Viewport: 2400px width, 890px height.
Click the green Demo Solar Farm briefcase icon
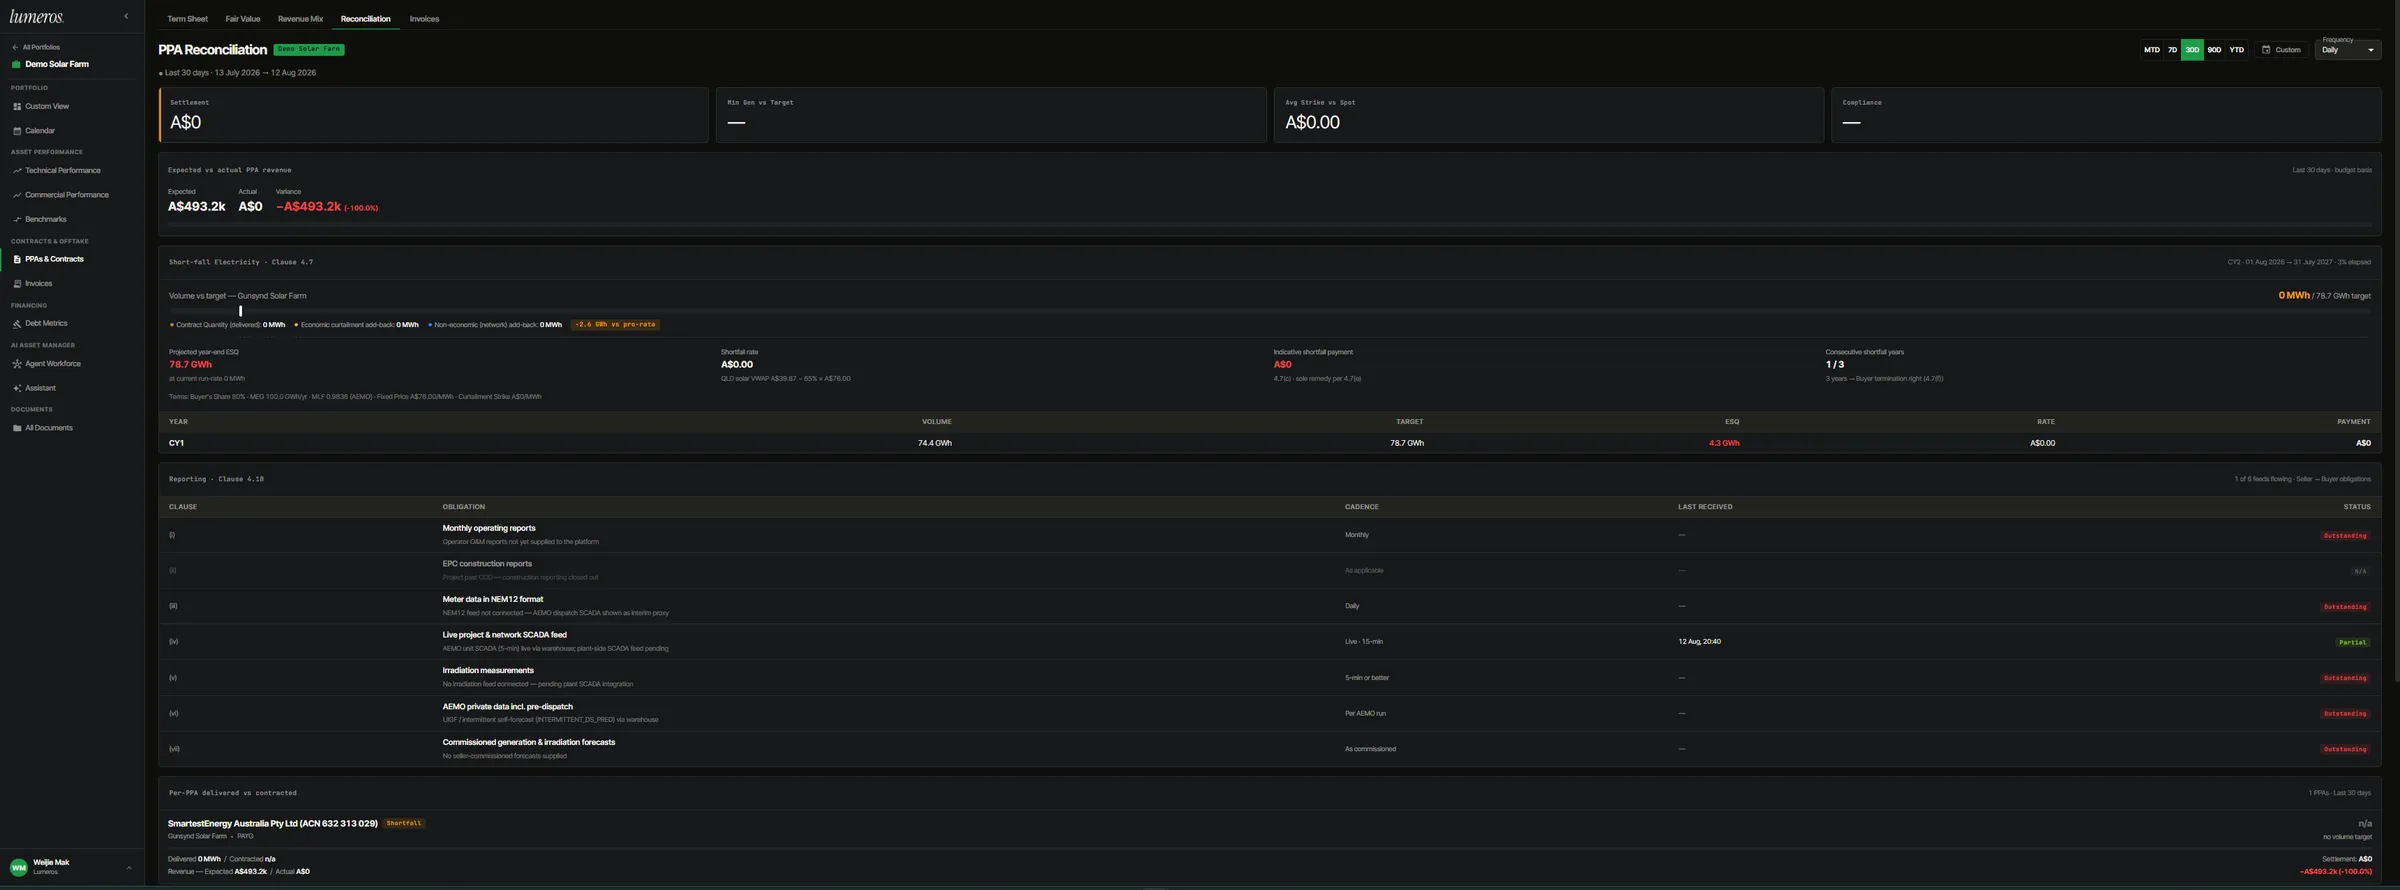point(16,64)
